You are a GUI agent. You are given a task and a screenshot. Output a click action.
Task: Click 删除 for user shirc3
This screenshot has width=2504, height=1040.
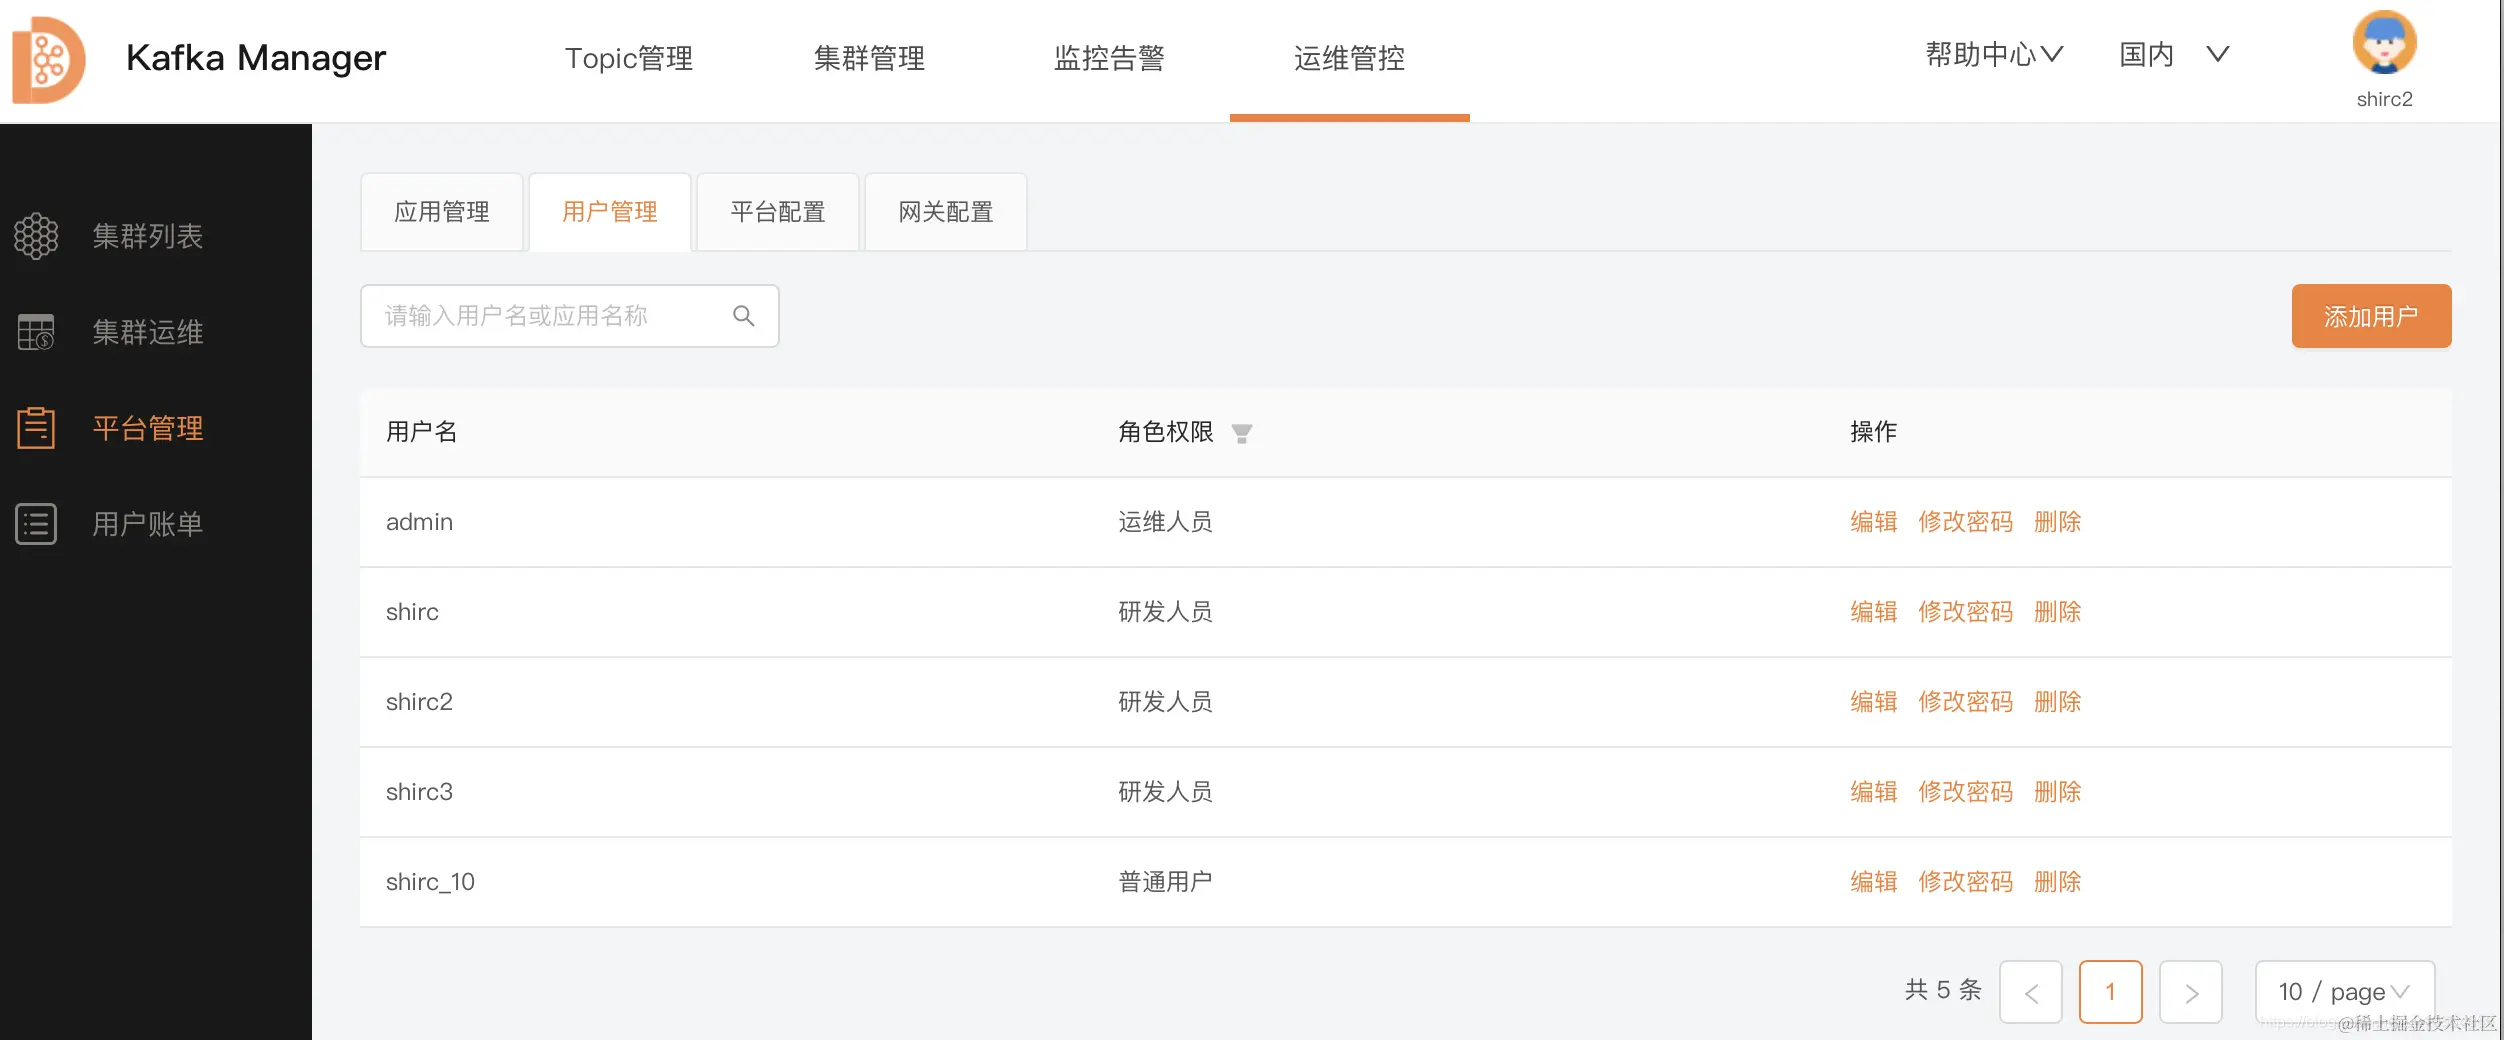tap(2057, 792)
